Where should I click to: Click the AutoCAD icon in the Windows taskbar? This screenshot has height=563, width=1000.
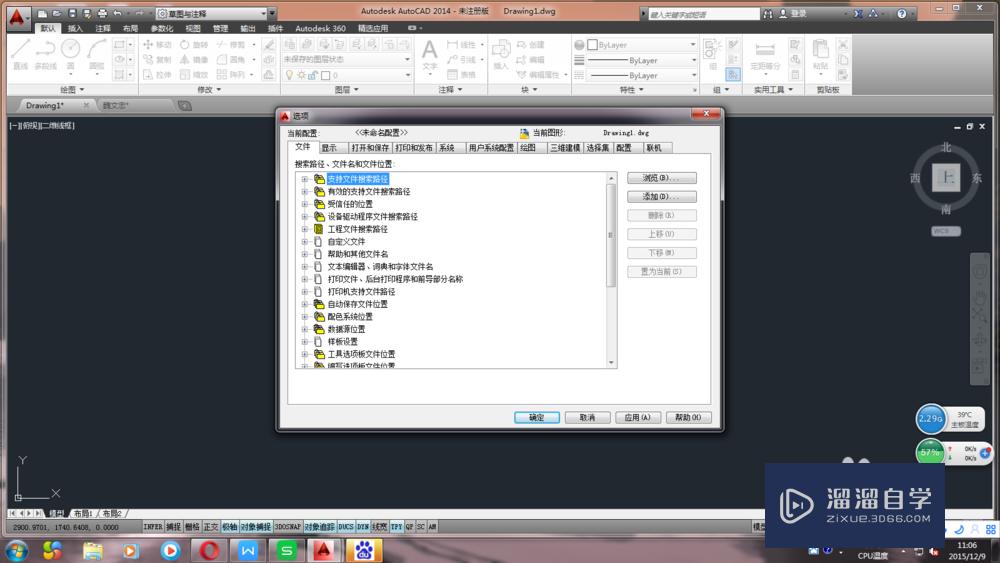point(324,550)
